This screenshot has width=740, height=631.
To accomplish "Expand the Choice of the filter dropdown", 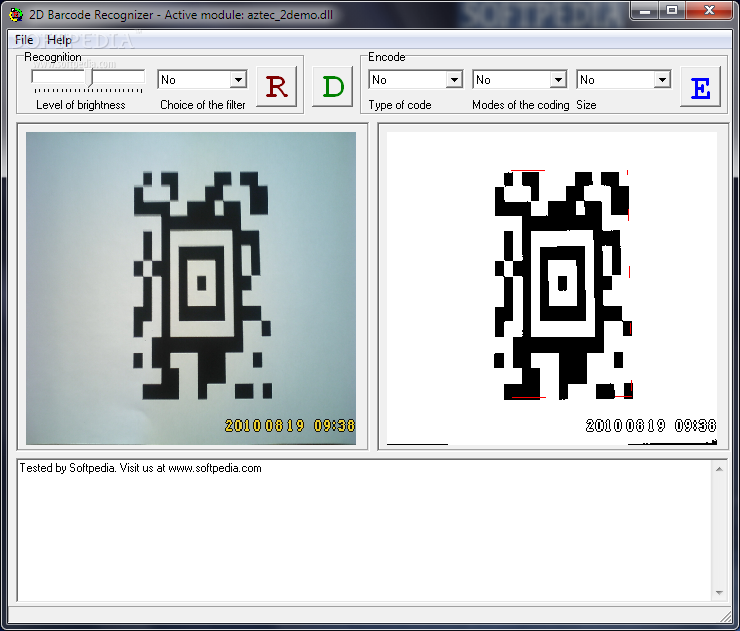I will pos(238,80).
